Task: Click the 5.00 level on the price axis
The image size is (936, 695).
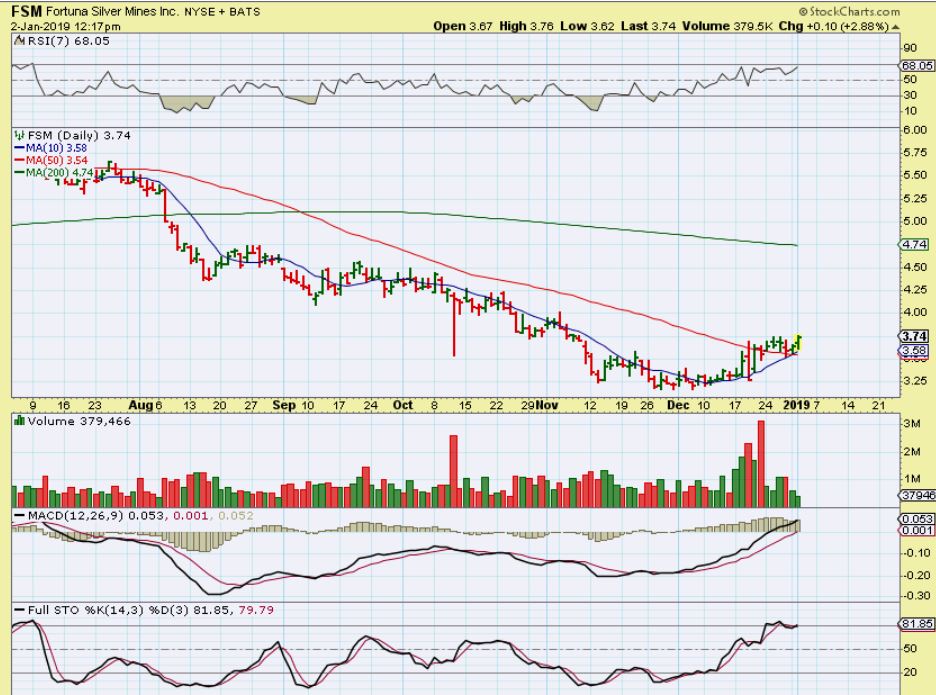Action: tap(915, 221)
